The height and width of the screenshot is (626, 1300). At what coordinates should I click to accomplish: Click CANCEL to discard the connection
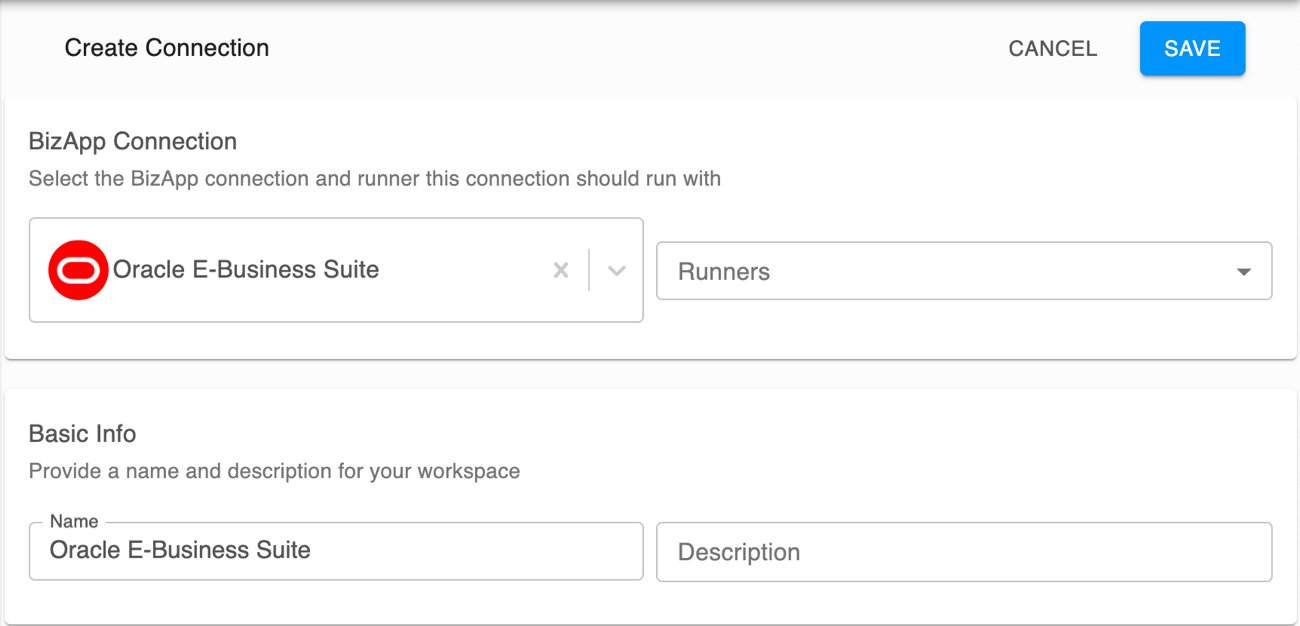1052,48
